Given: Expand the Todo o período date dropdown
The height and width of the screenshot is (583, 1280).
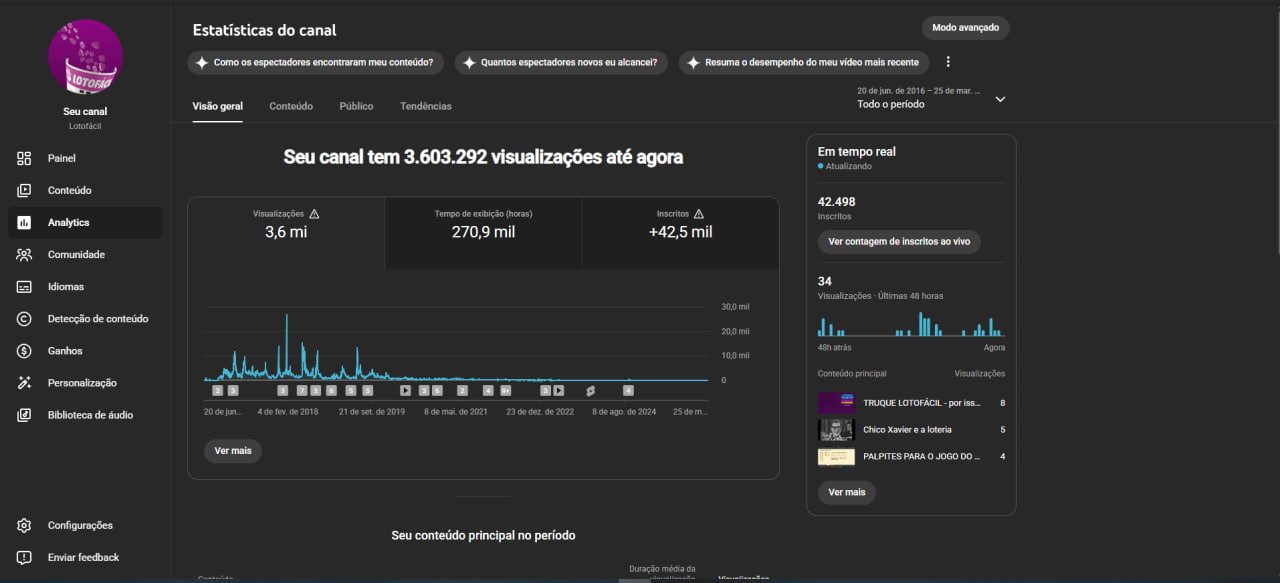Looking at the screenshot, I should [1000, 98].
